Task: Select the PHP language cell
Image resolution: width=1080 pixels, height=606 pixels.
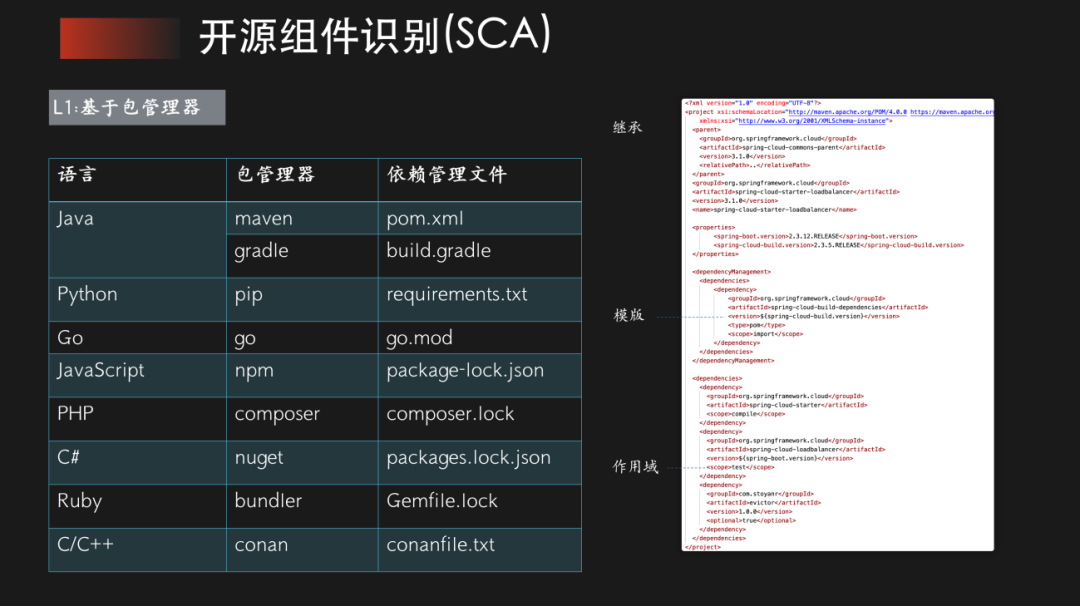Action: click(137, 419)
